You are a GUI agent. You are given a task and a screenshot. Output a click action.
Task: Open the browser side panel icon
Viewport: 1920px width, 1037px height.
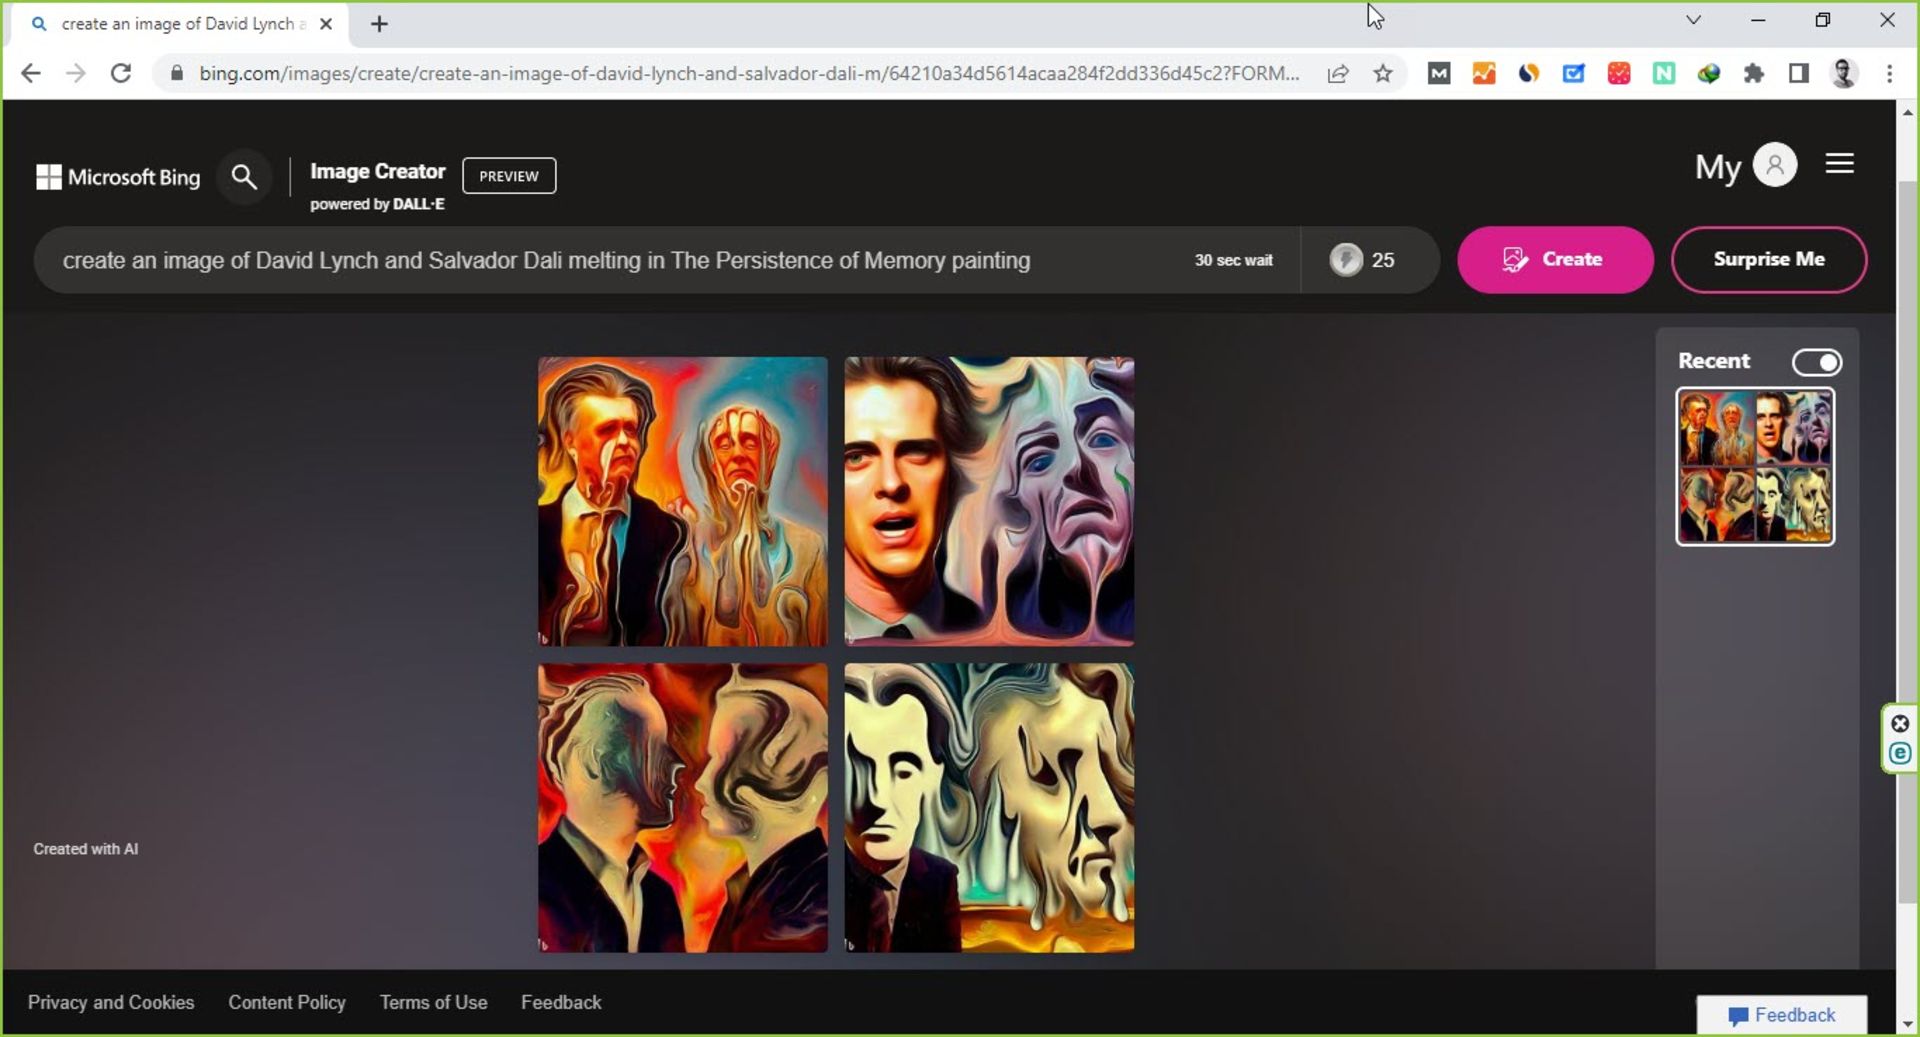[x=1798, y=73]
